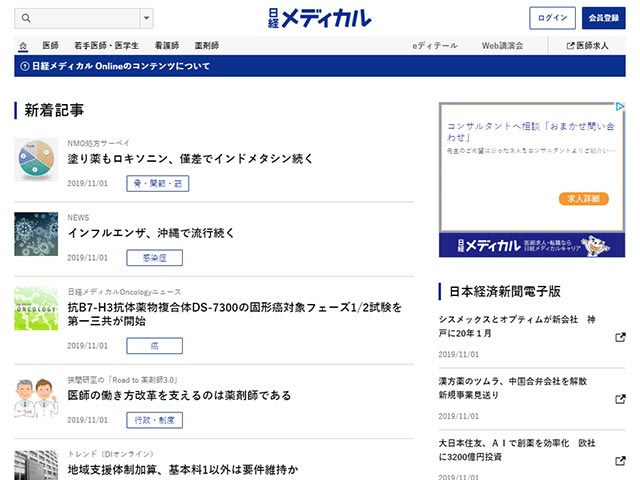Open the search box dropdown arrow
The height and width of the screenshot is (480, 640).
tap(147, 18)
